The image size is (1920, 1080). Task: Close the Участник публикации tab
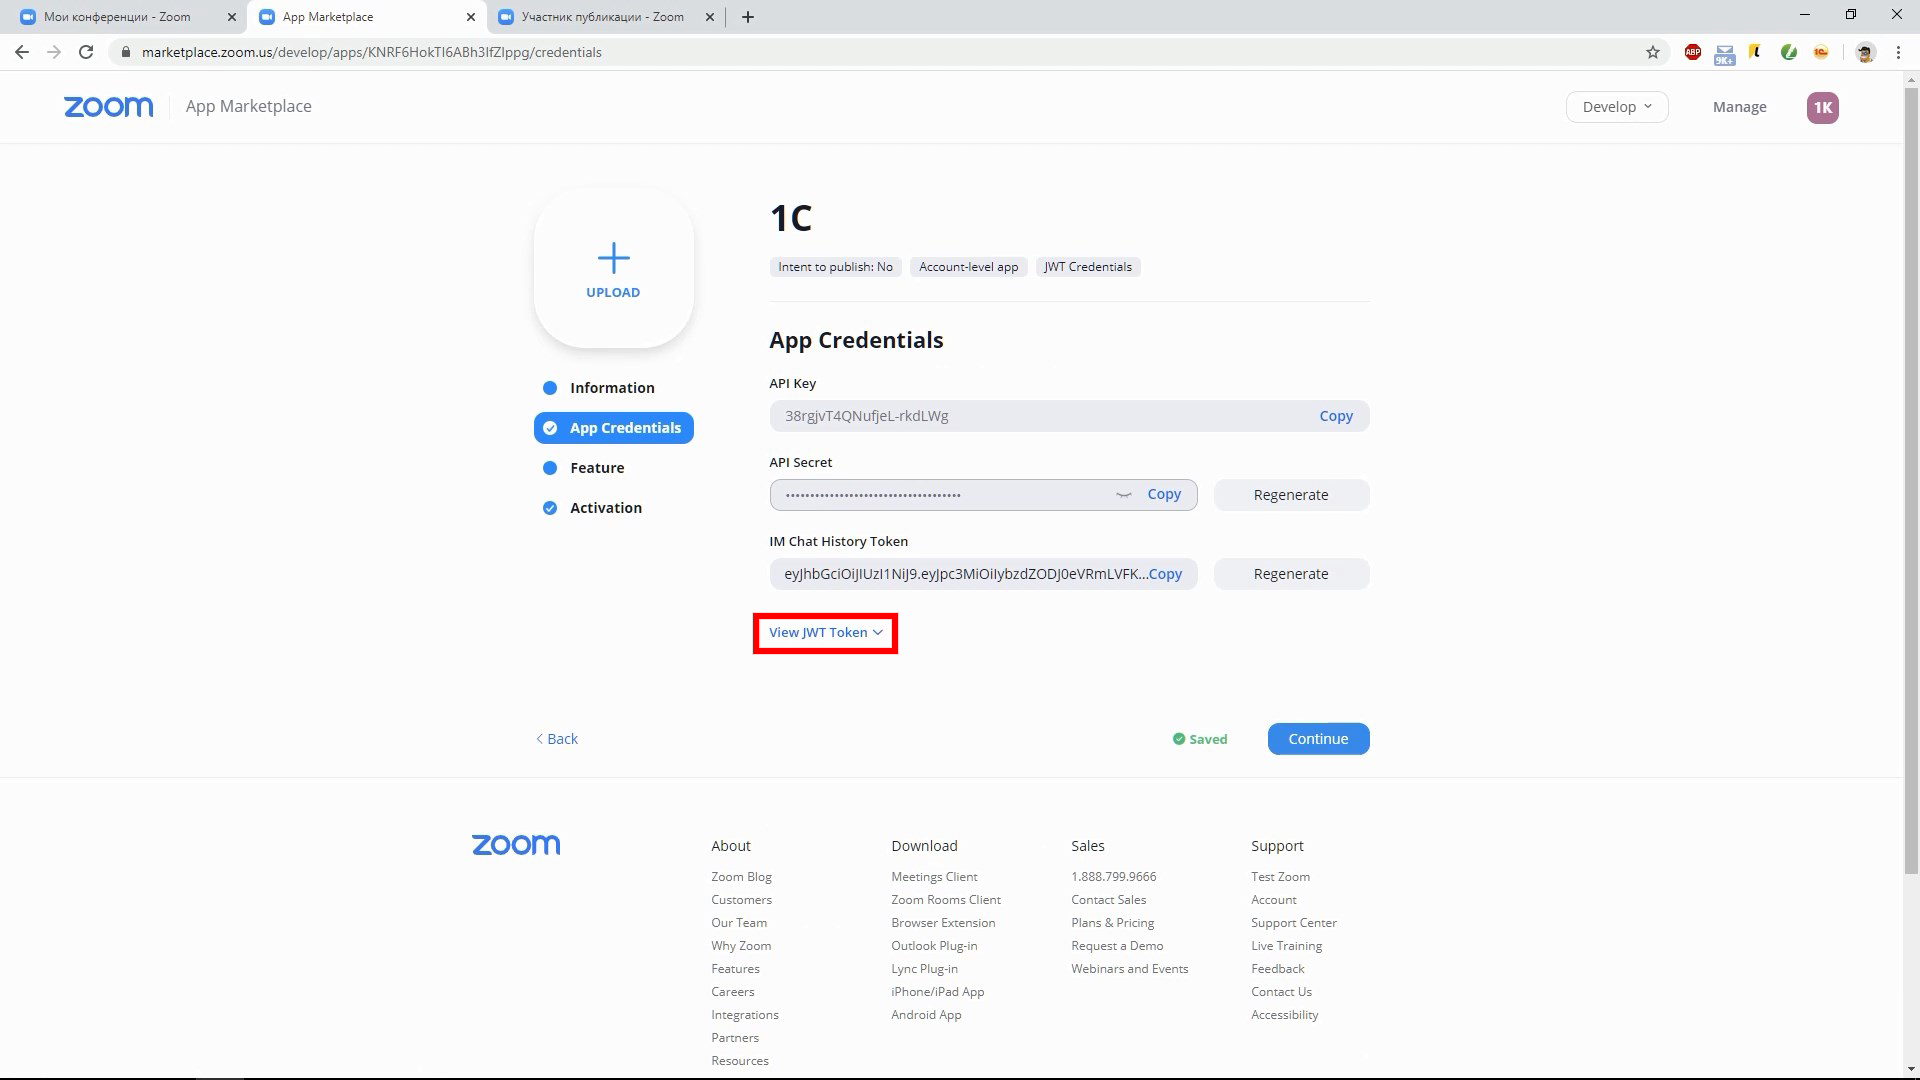coord(710,17)
